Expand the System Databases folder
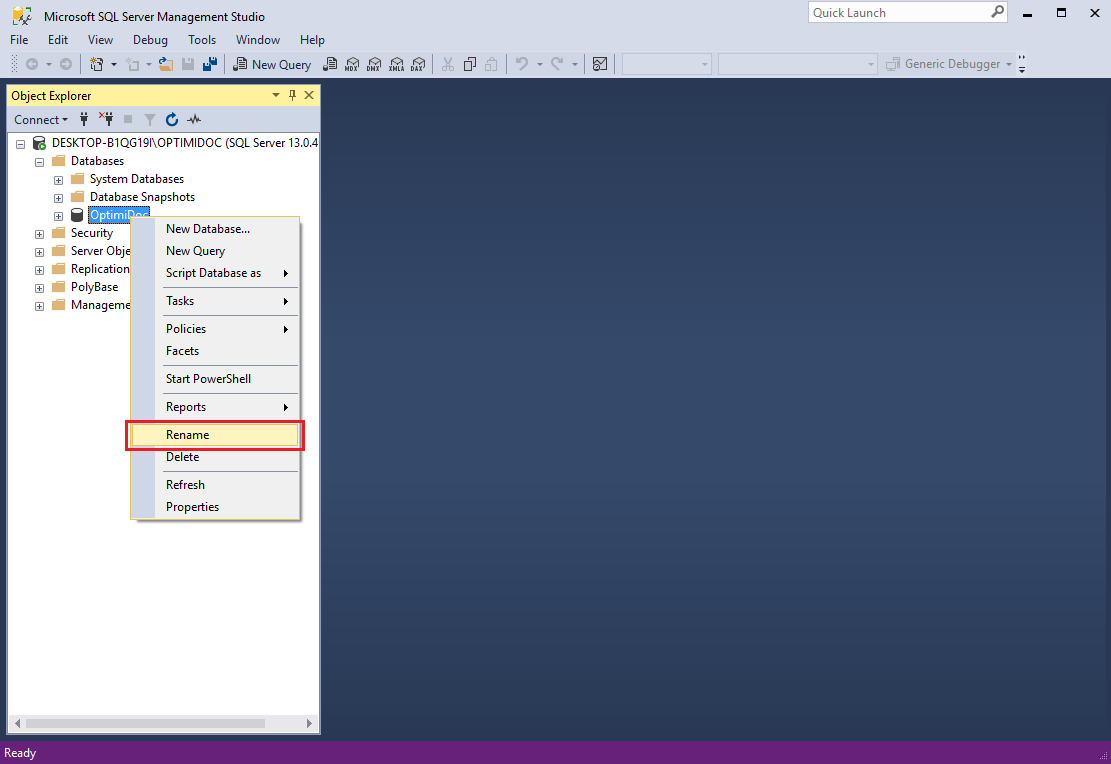 (58, 180)
